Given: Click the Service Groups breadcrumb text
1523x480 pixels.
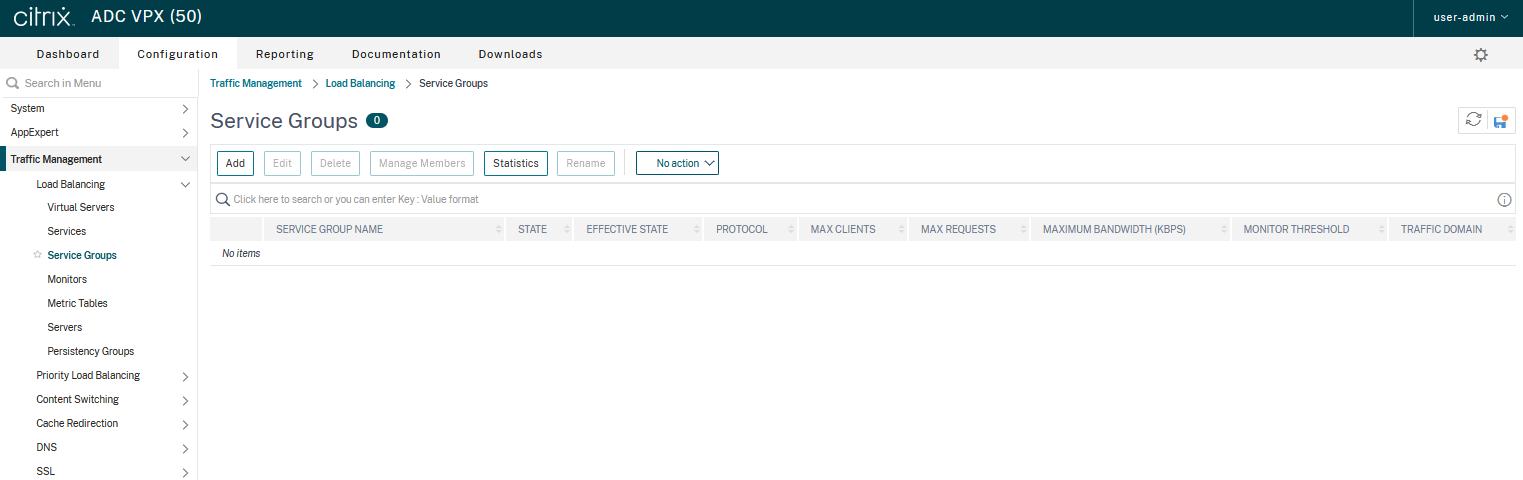Looking at the screenshot, I should pos(453,83).
